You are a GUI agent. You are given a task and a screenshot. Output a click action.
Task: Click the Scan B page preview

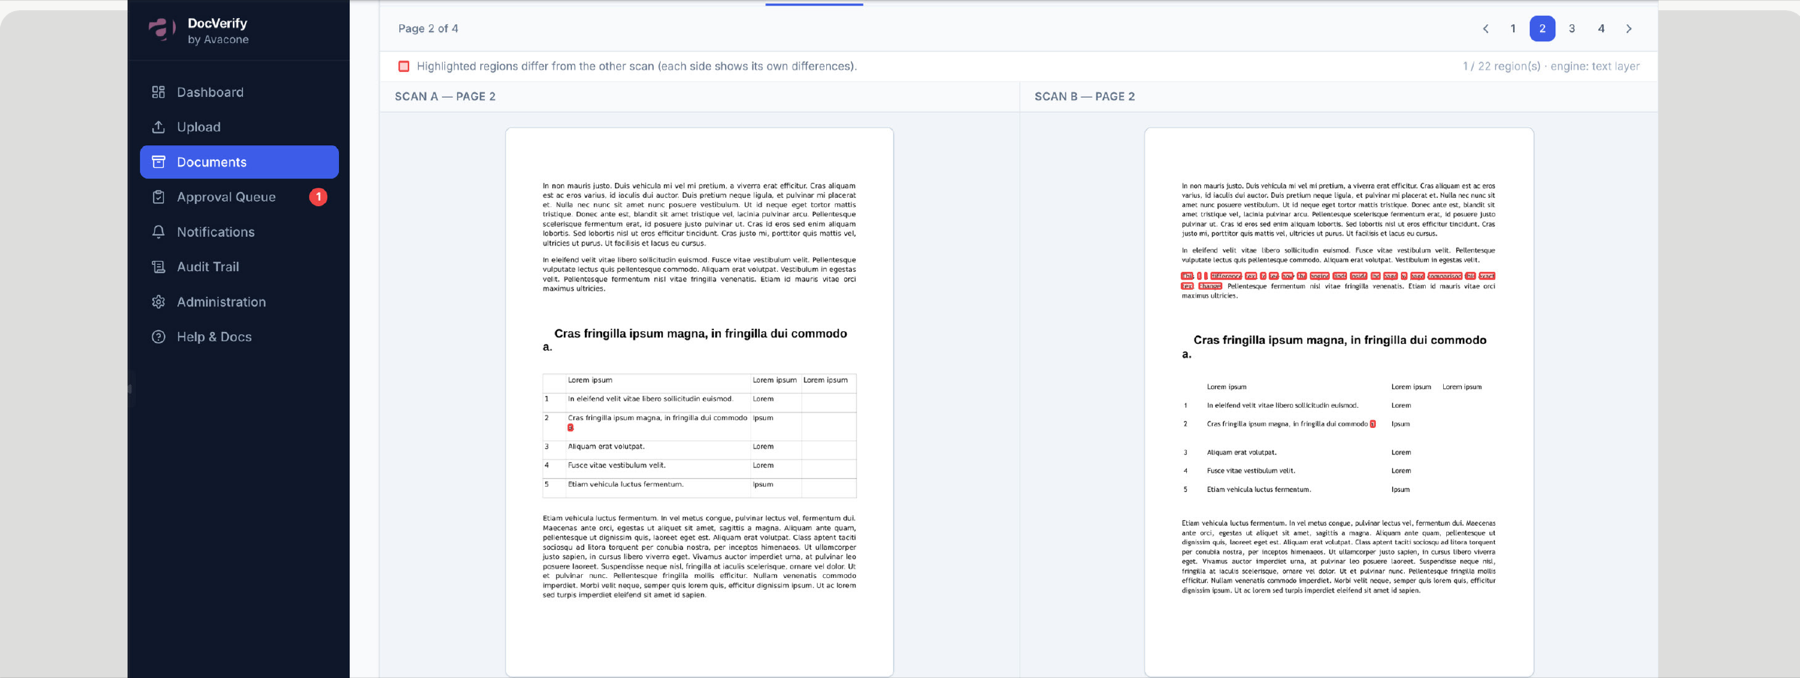coord(1339,402)
